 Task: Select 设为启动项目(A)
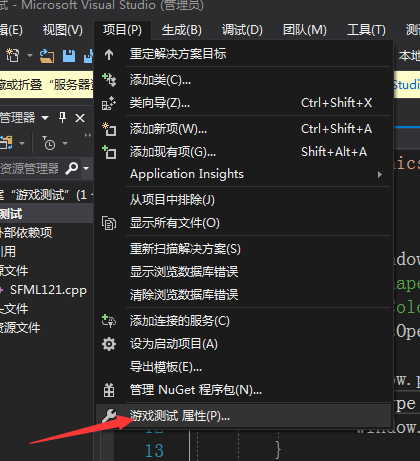pyautogui.click(x=243, y=344)
